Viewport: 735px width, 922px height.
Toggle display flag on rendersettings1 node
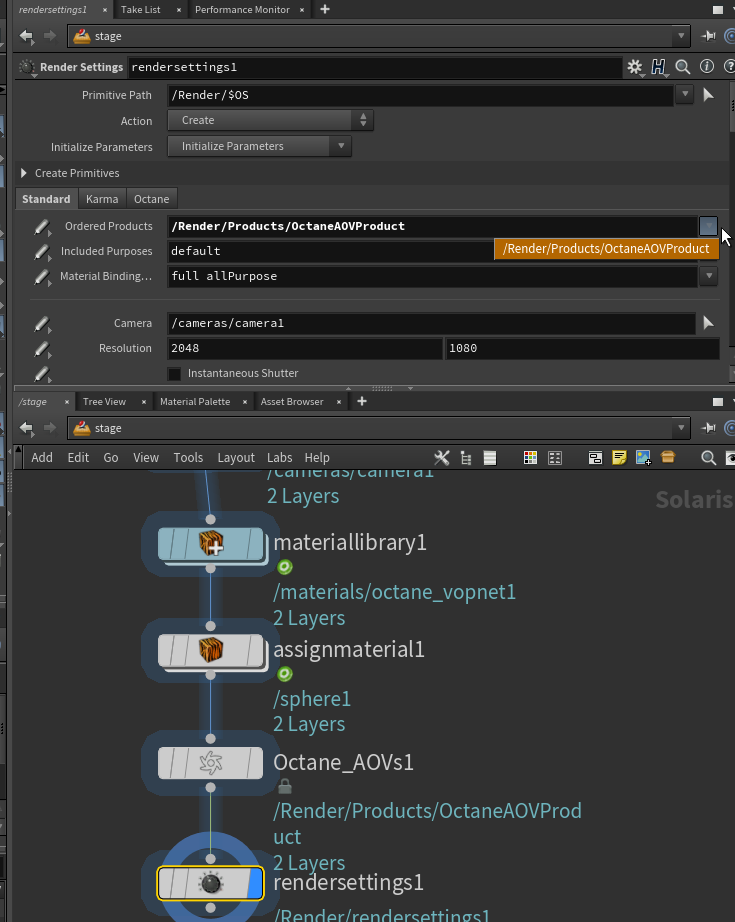(255, 883)
